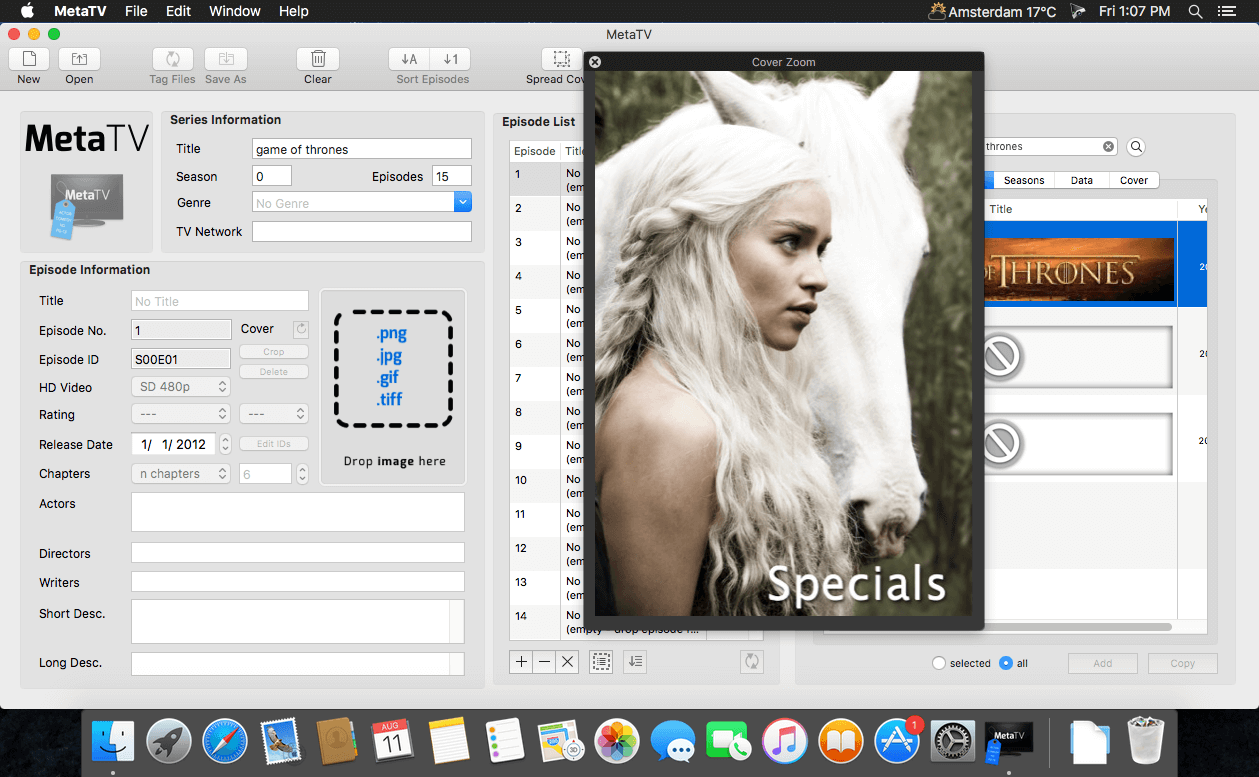Open the Window menu
Viewport: 1259px width, 777px height.
coord(234,11)
